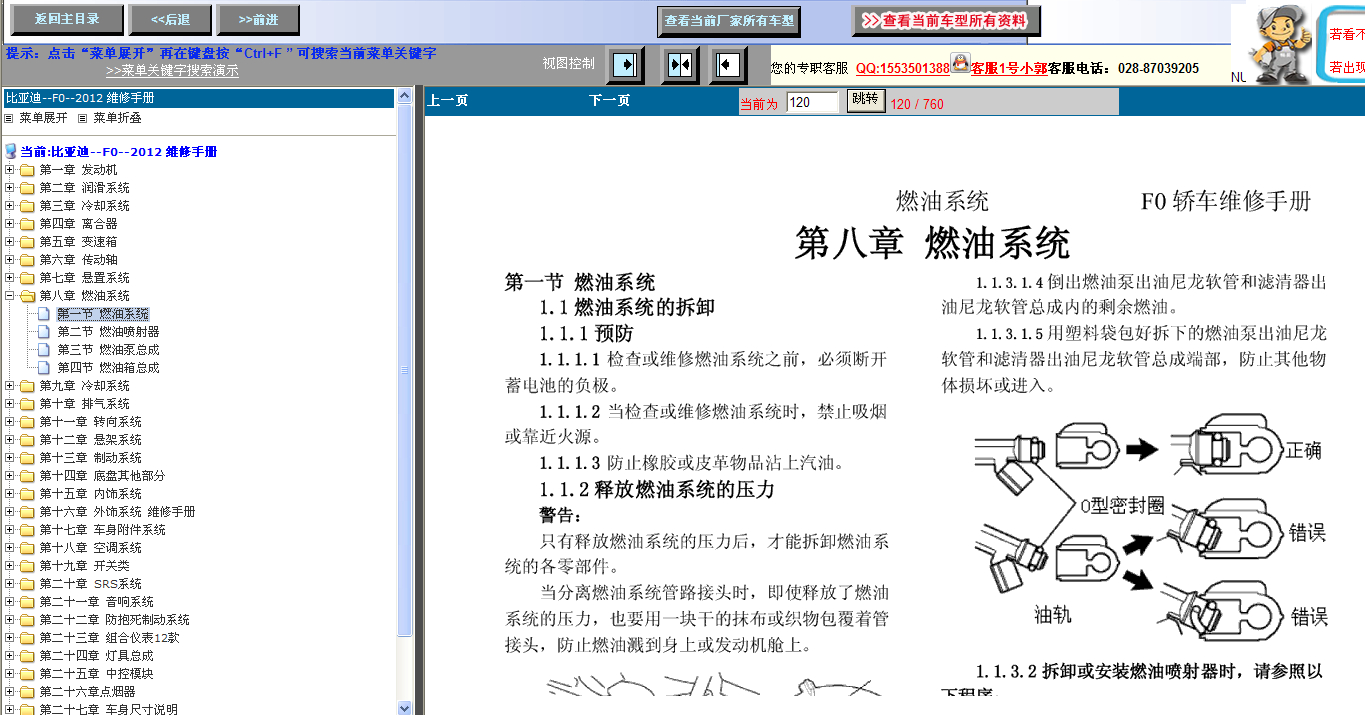Click folder icon of 第二十章 SRS系统

[x=27, y=584]
